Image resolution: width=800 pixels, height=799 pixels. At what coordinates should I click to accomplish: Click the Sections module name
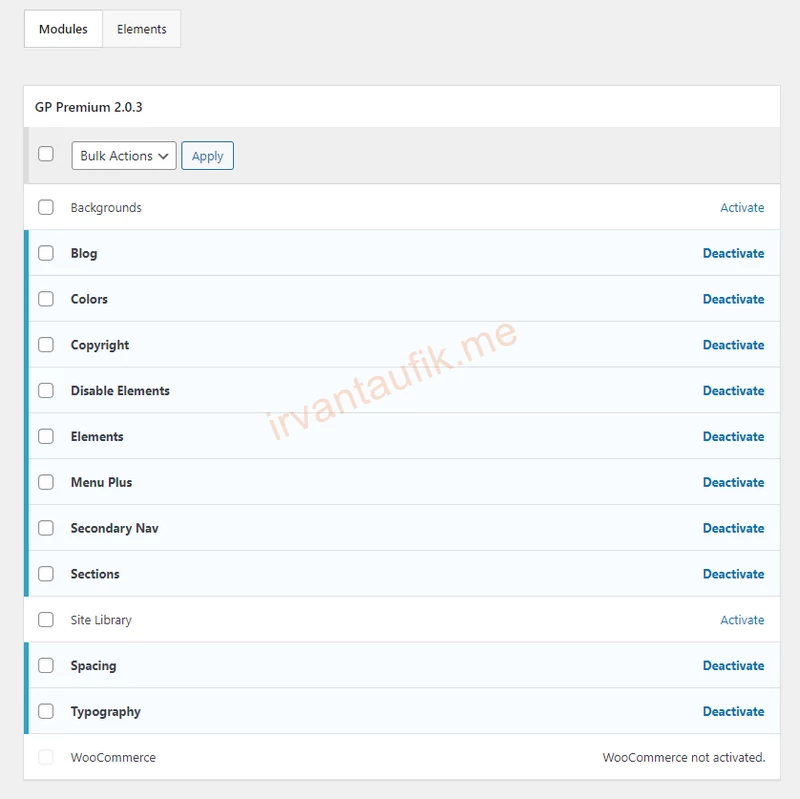(95, 575)
